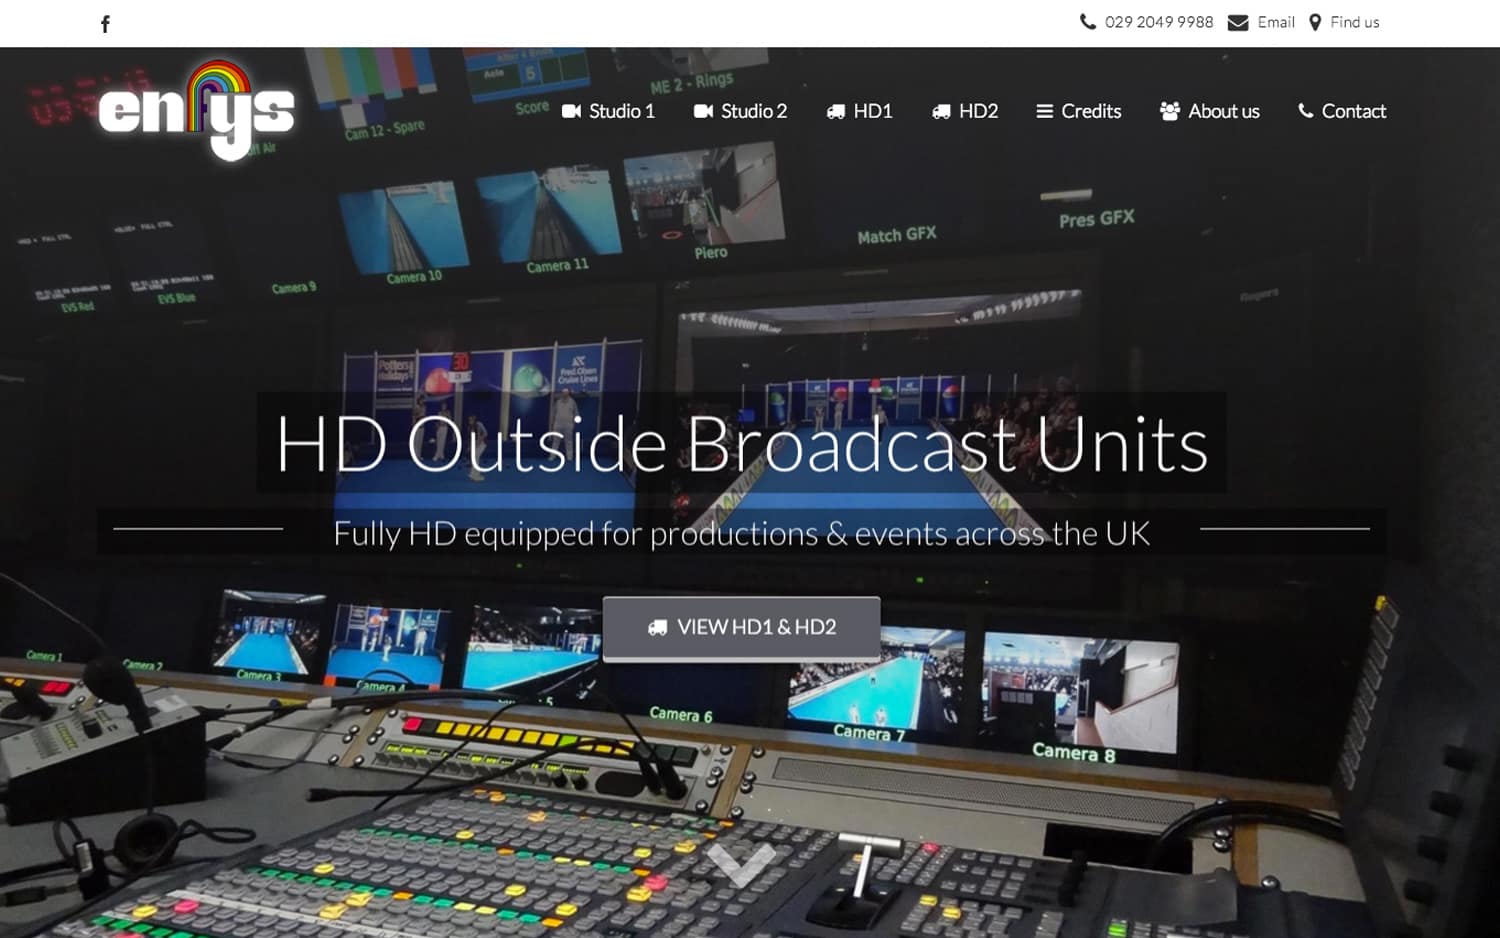Click the Find us link

(x=1354, y=21)
